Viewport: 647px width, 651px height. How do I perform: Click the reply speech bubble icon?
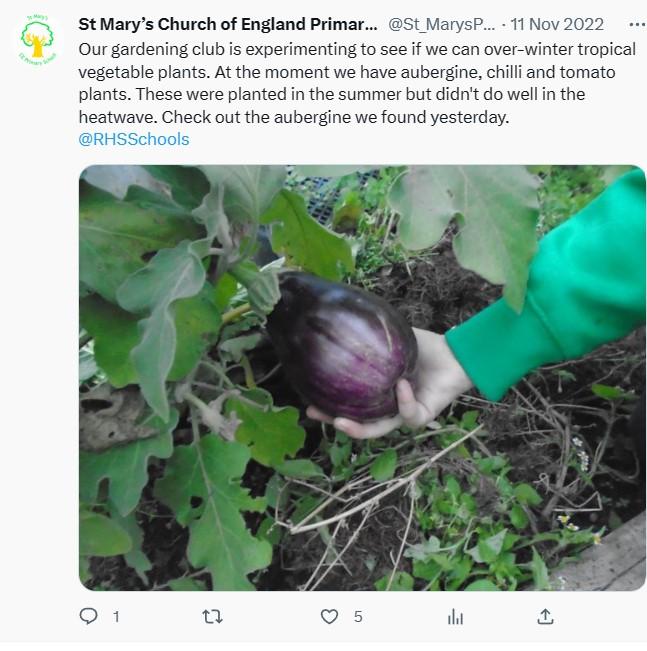(89, 617)
